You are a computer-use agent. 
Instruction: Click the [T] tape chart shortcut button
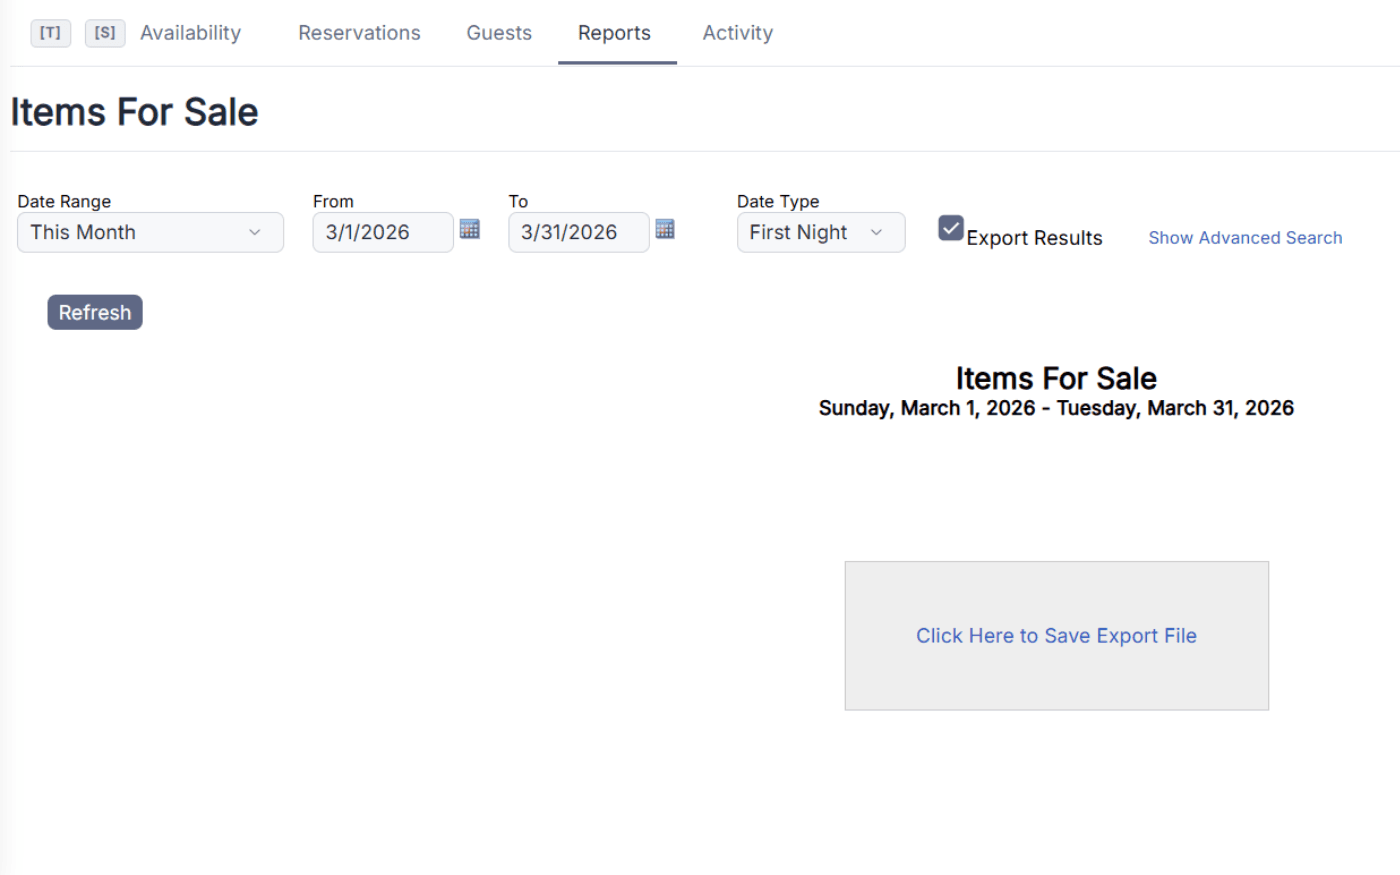(x=50, y=33)
